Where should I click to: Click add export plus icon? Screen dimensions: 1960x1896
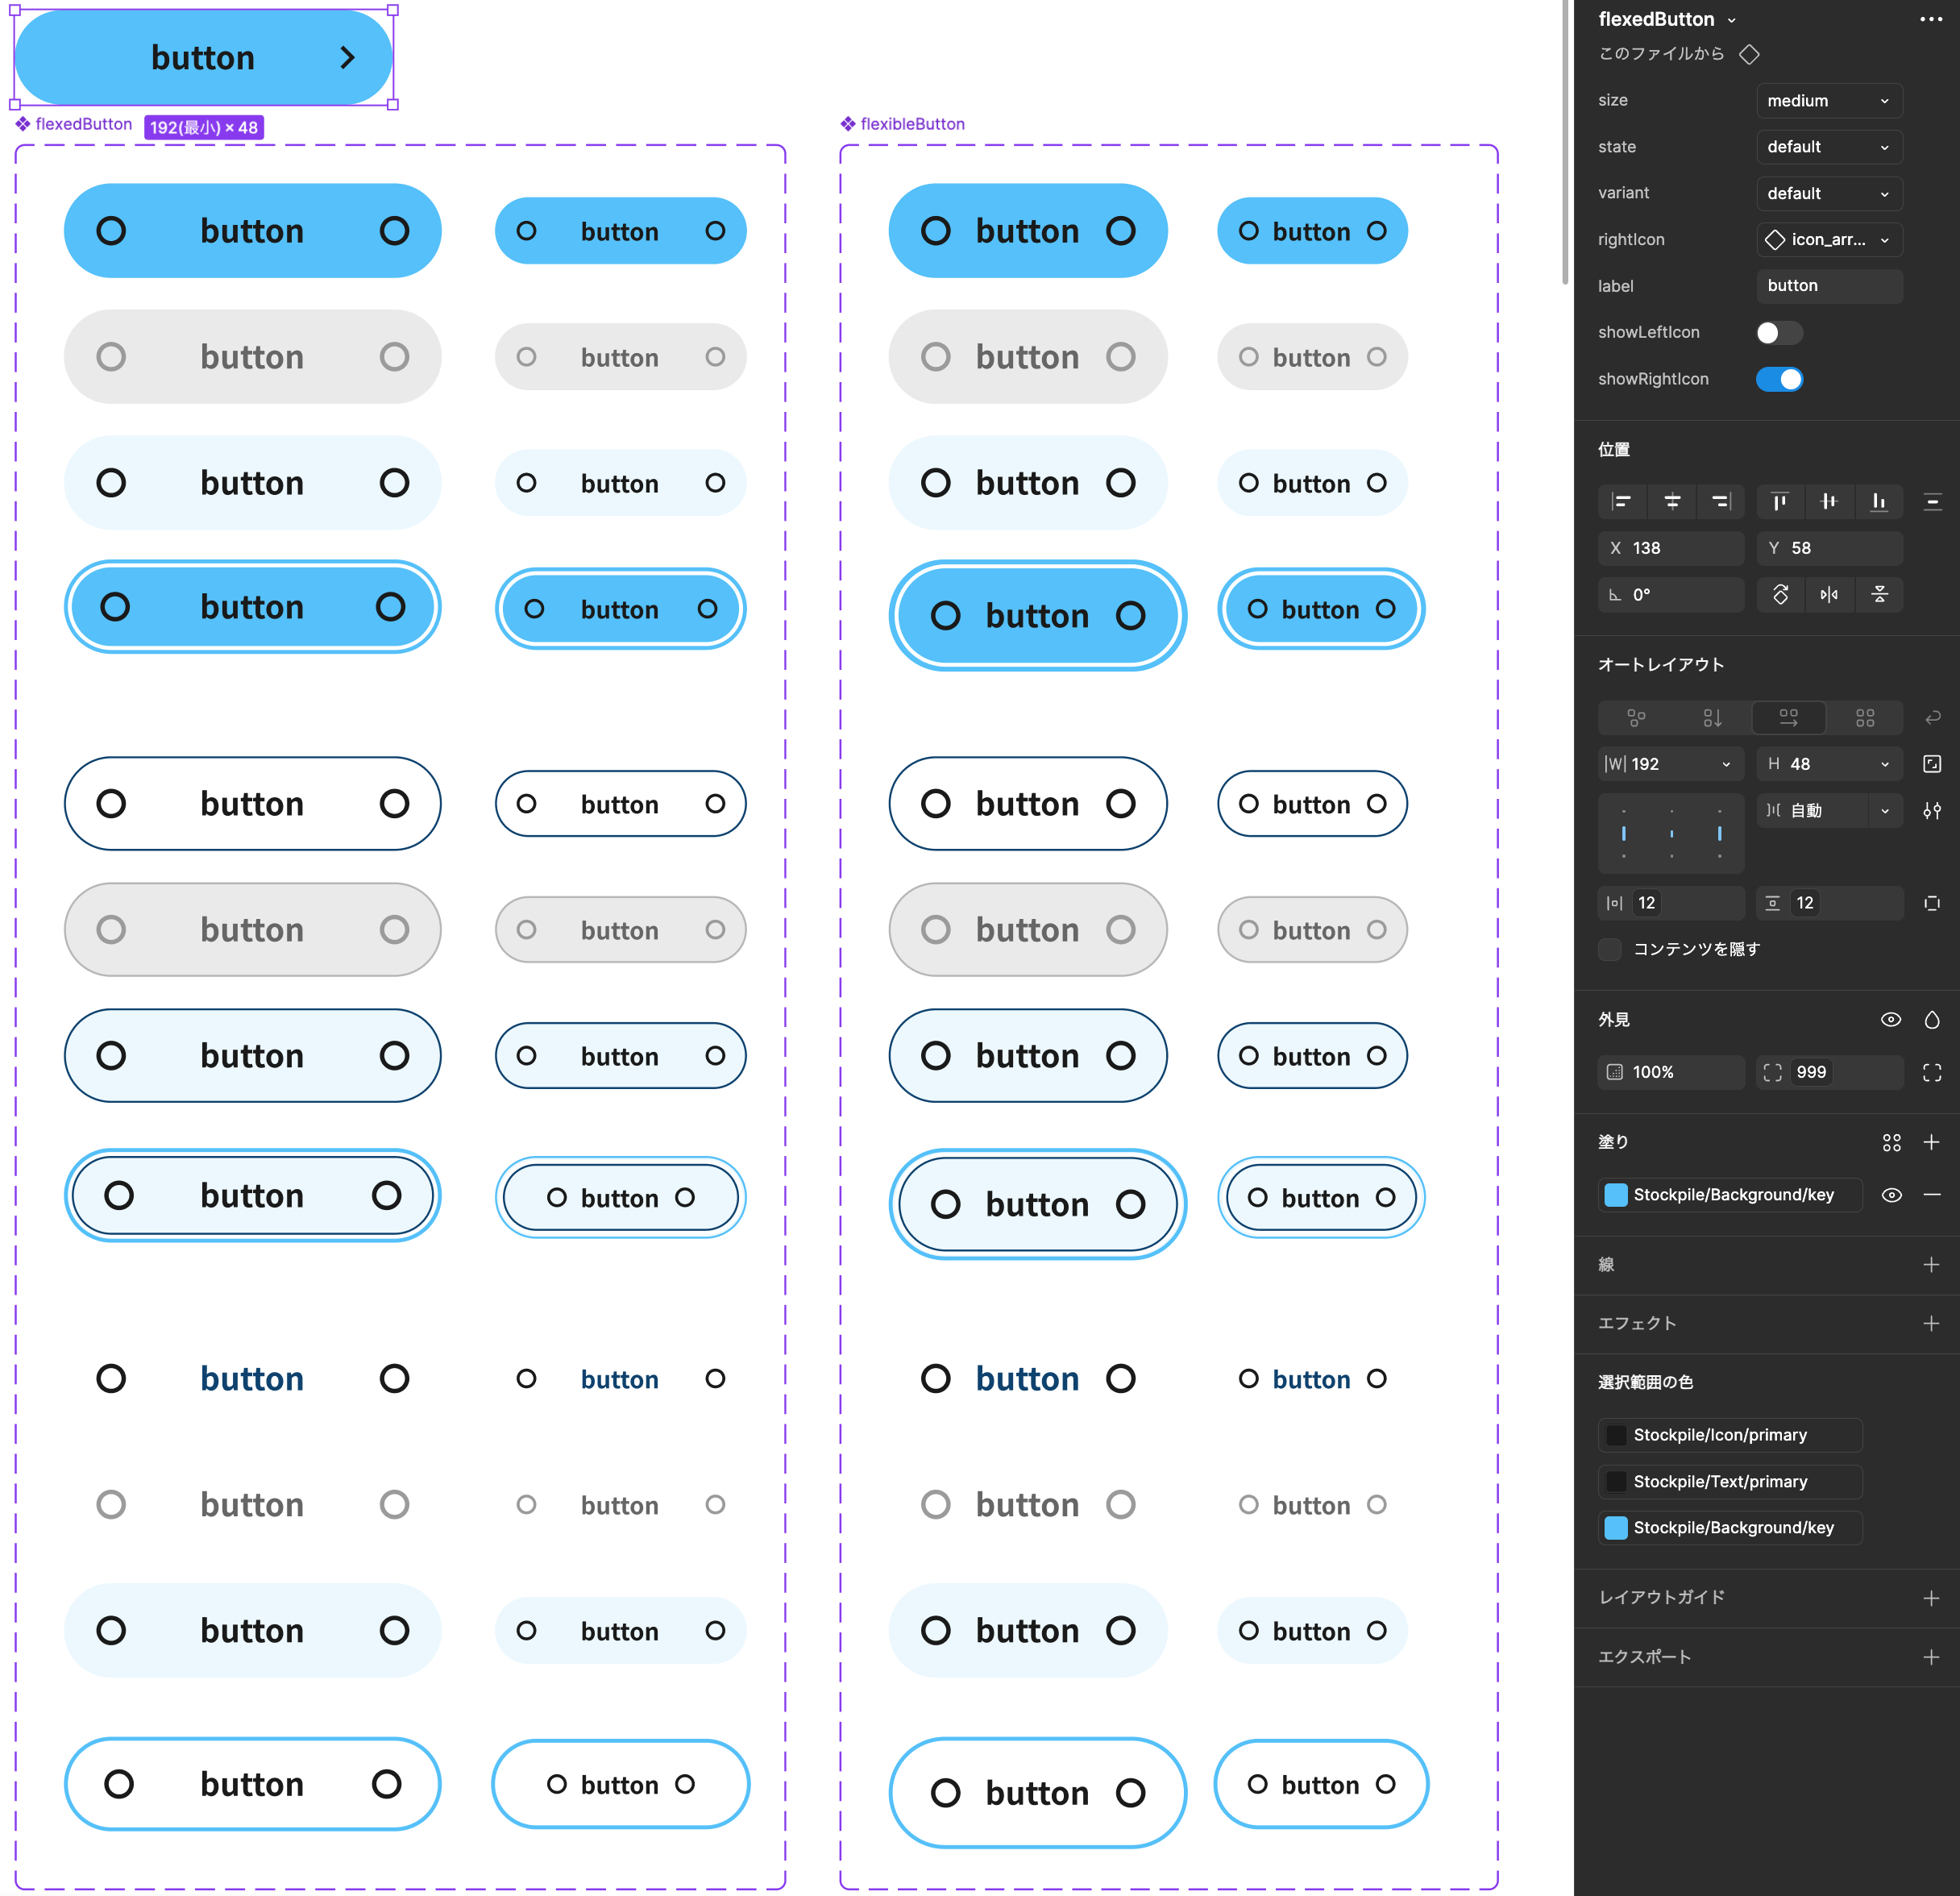click(x=1931, y=1657)
